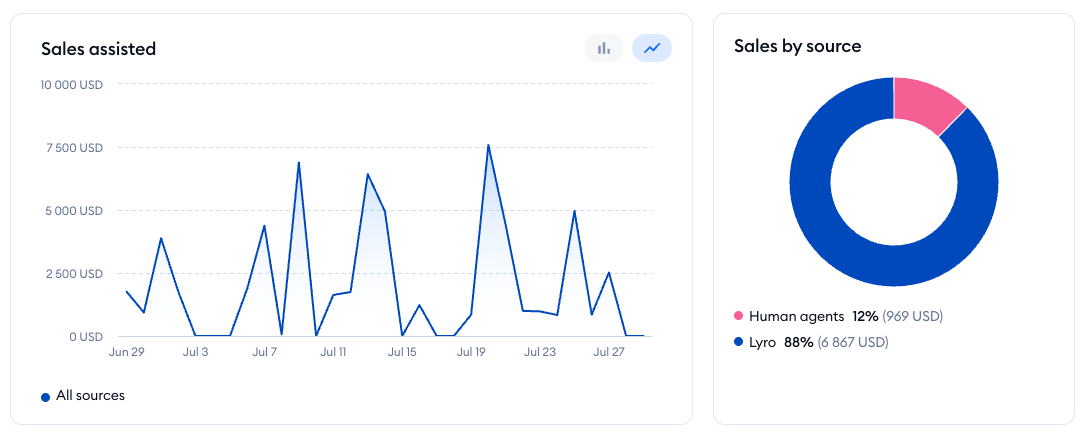1088x436 pixels.
Task: Click the 5 000 USD axis label
Action: point(75,210)
